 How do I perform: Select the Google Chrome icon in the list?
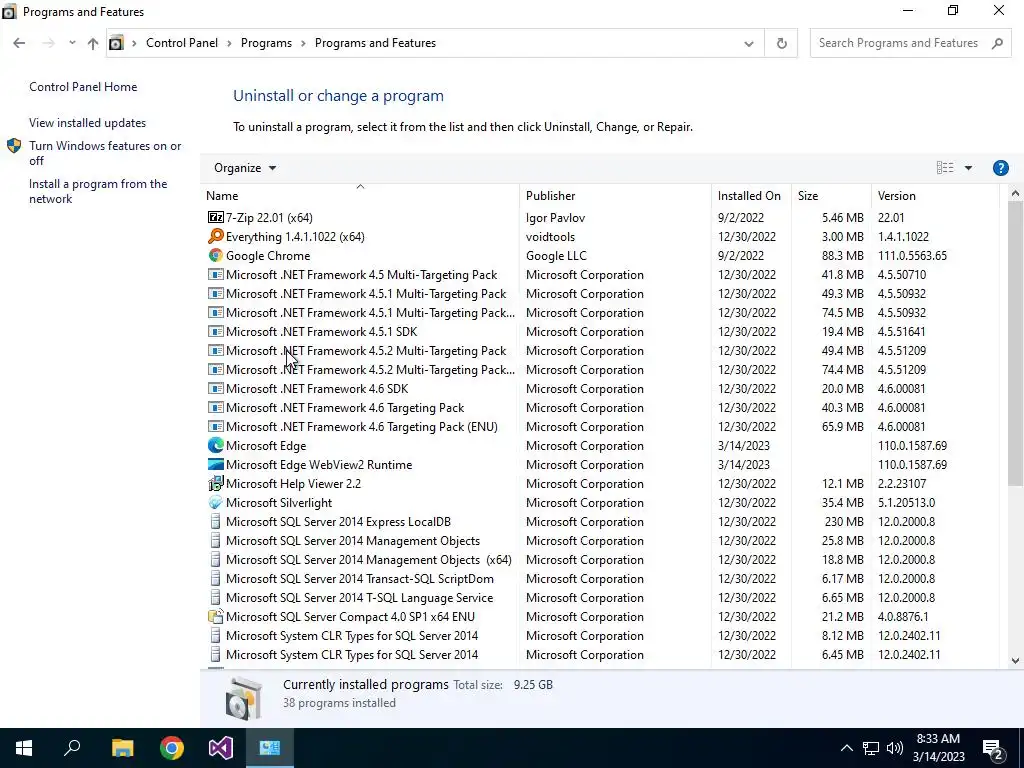[x=216, y=255]
